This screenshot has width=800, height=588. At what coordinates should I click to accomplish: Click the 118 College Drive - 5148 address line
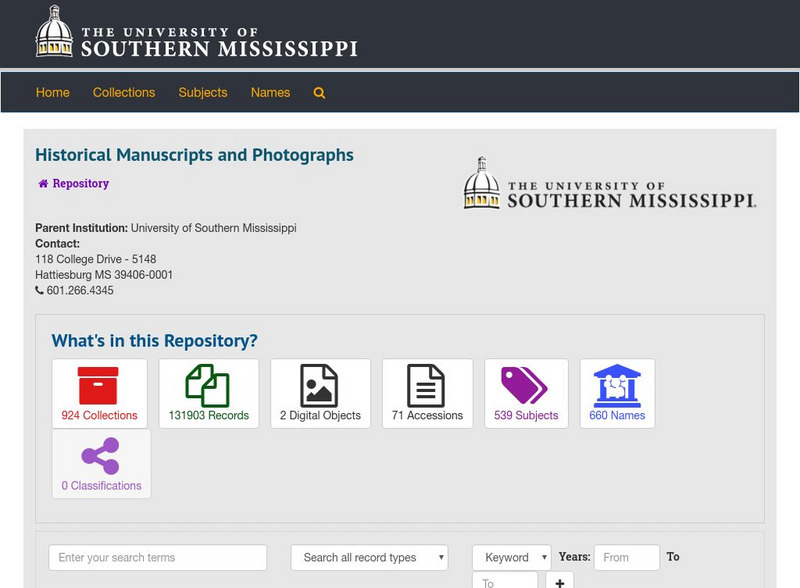point(96,259)
